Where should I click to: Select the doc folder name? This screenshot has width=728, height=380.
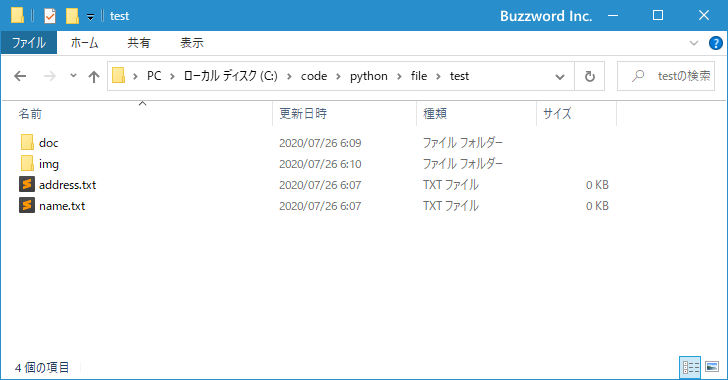(x=48, y=143)
